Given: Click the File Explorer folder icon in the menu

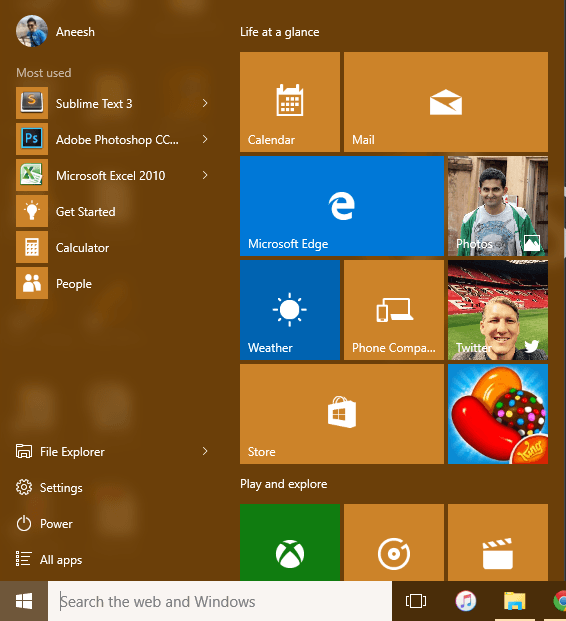Looking at the screenshot, I should [x=24, y=451].
